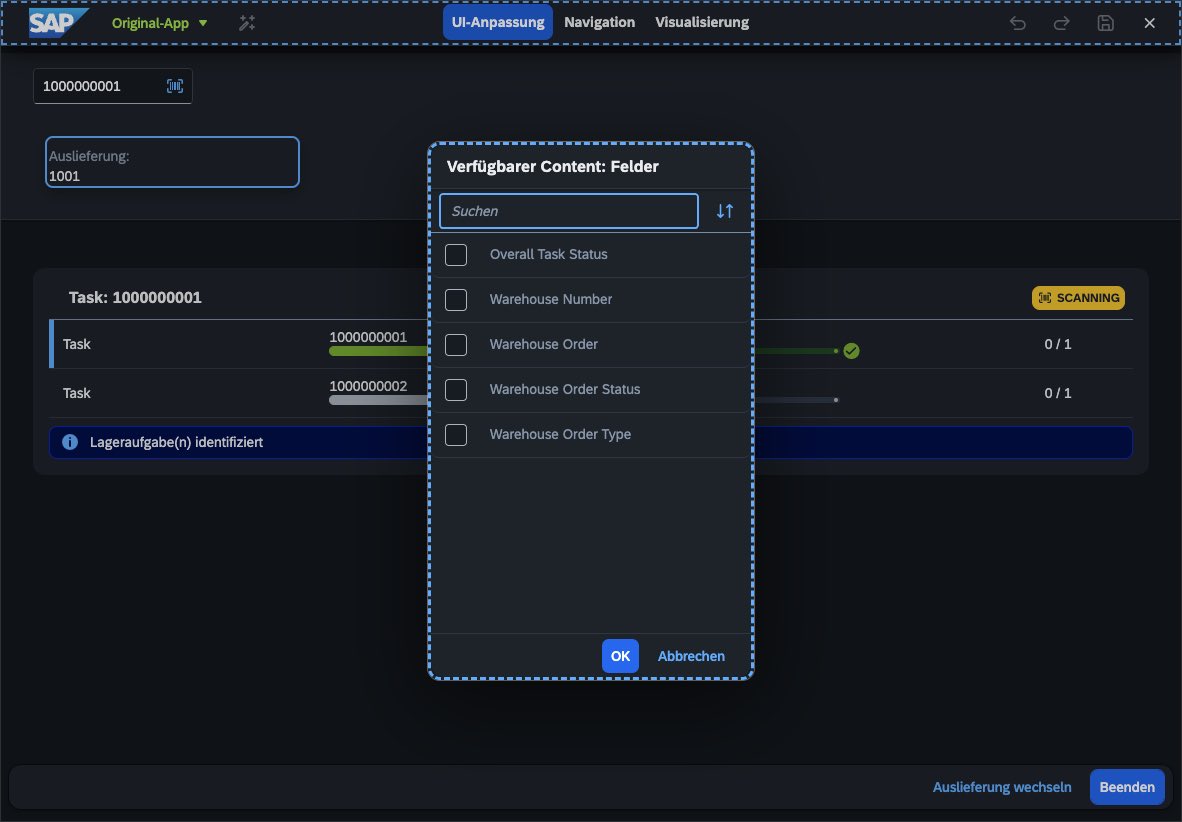Click Auslieferung wechseln link
1182x822 pixels.
[1002, 787]
